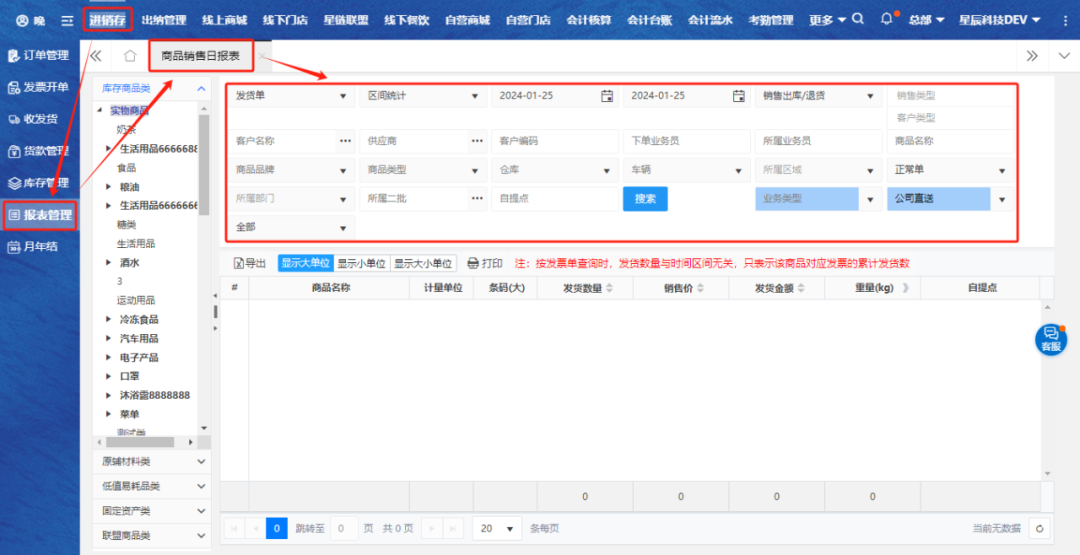Toggle the hamburger menu icon at top
This screenshot has height=555, width=1080.
(66, 20)
